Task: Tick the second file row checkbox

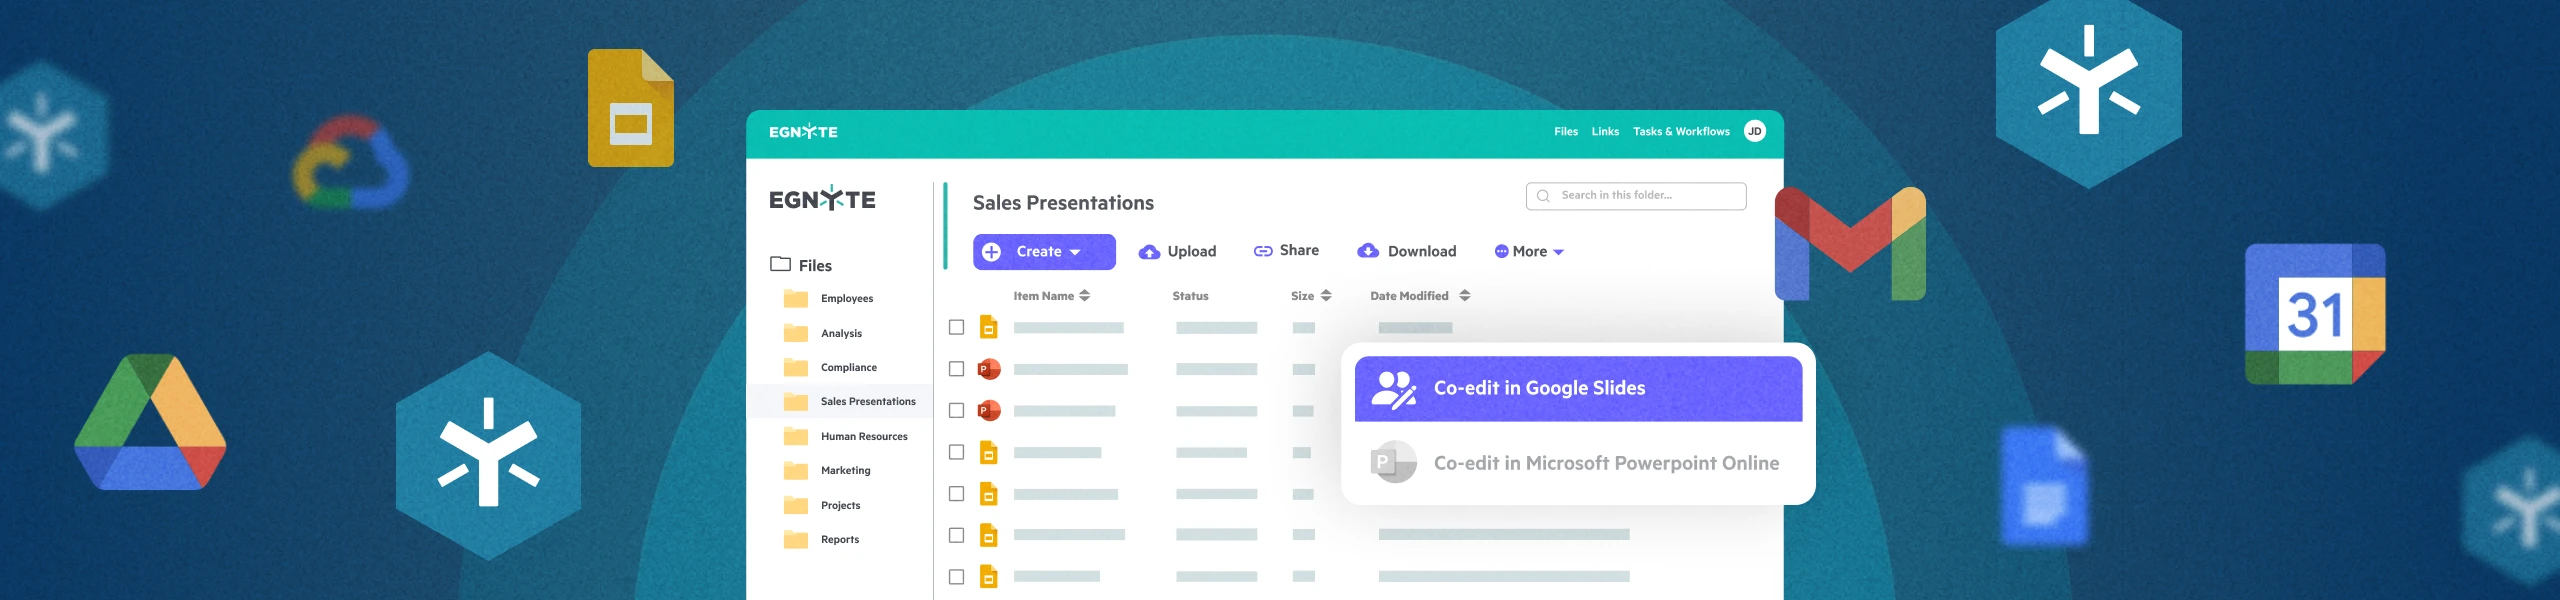Action: click(x=956, y=369)
